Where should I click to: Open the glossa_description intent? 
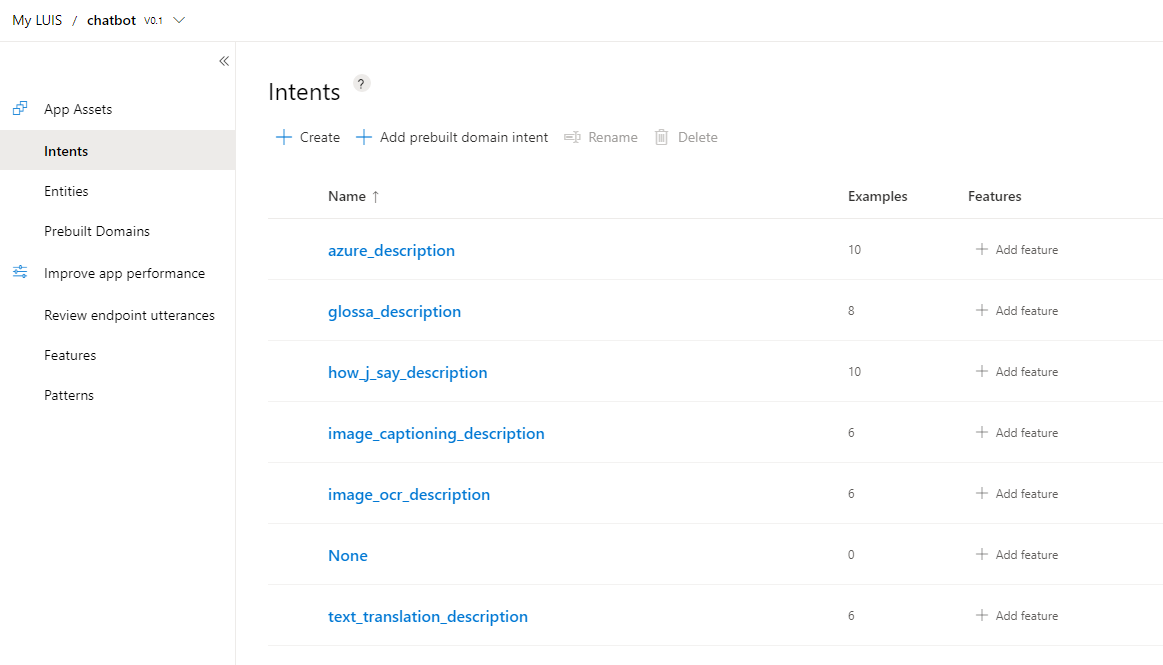[x=394, y=311]
